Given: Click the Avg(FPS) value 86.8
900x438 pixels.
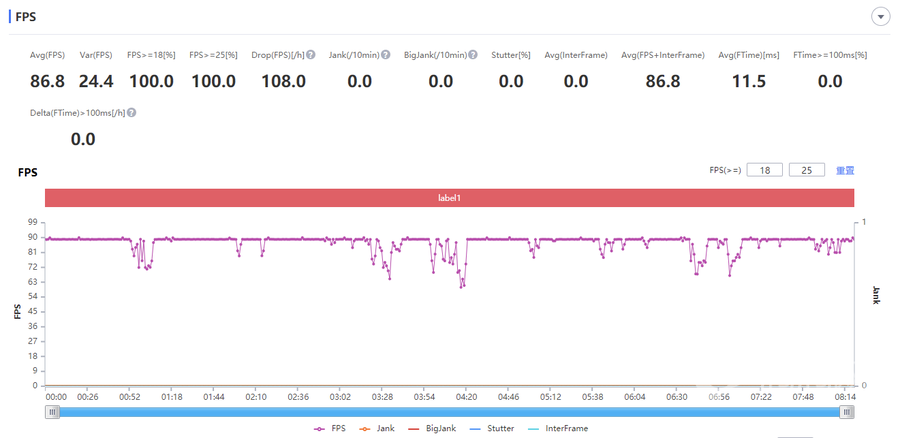Looking at the screenshot, I should [49, 81].
